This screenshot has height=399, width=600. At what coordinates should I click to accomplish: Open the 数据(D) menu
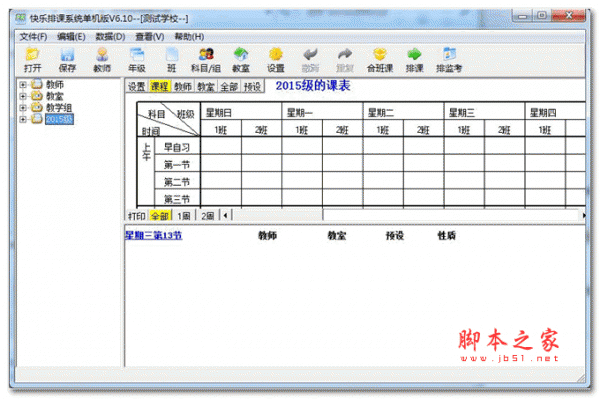pos(110,37)
